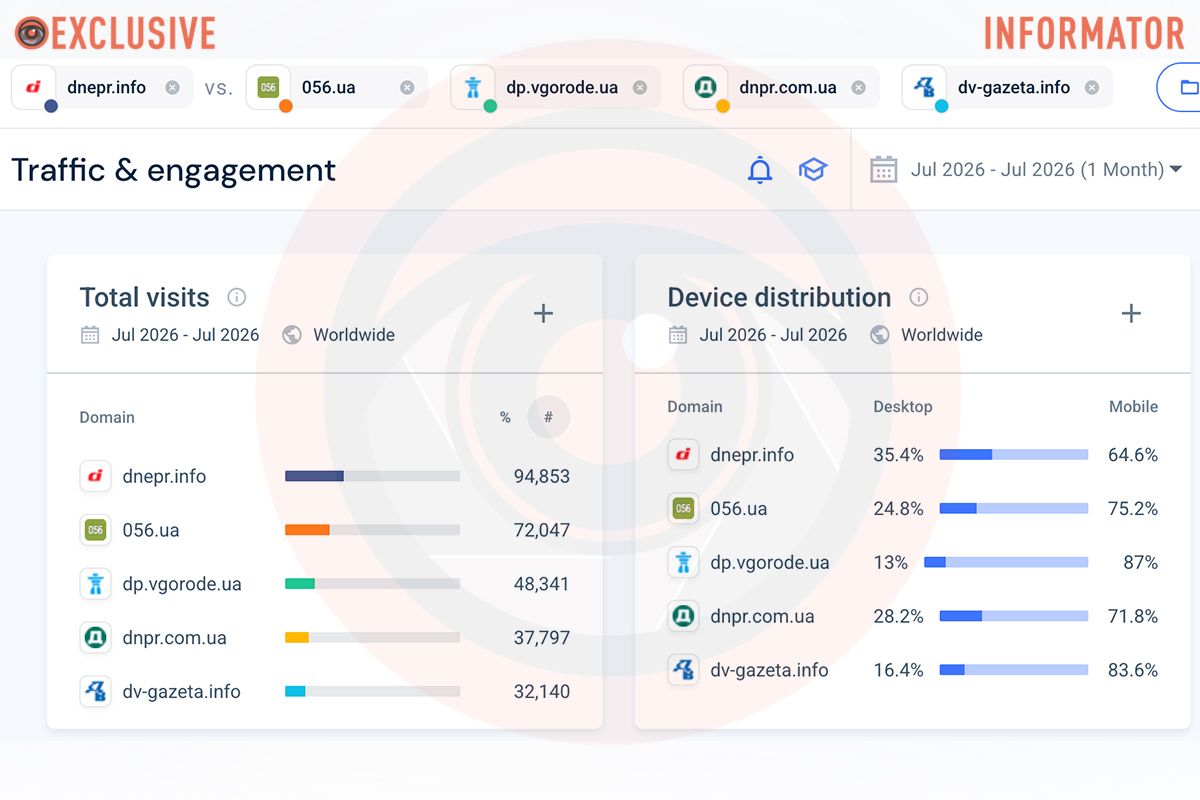Viewport: 1200px width, 800px height.
Task: Click dp.vgorode.ua green visits bar
Action: tap(300, 584)
